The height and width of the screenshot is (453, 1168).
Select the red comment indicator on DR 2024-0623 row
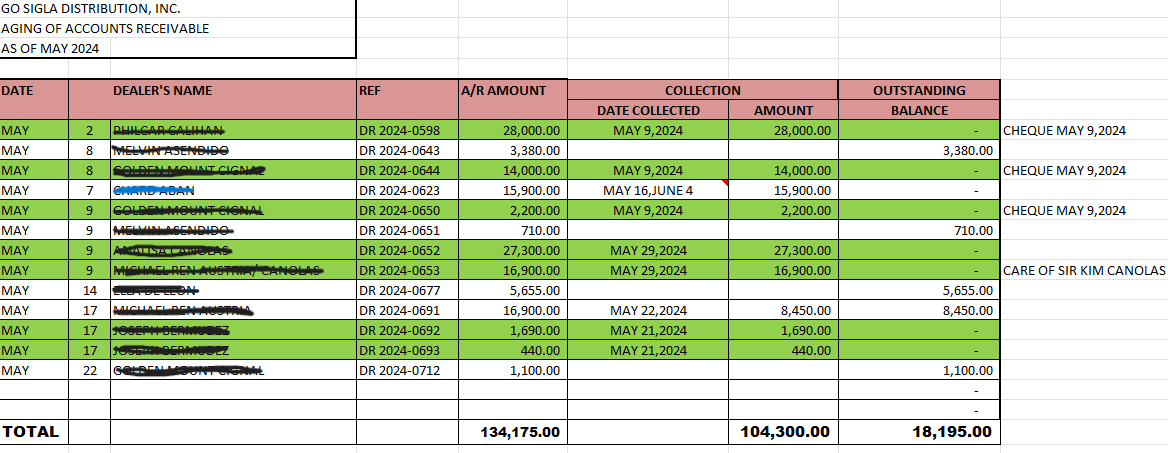point(725,183)
